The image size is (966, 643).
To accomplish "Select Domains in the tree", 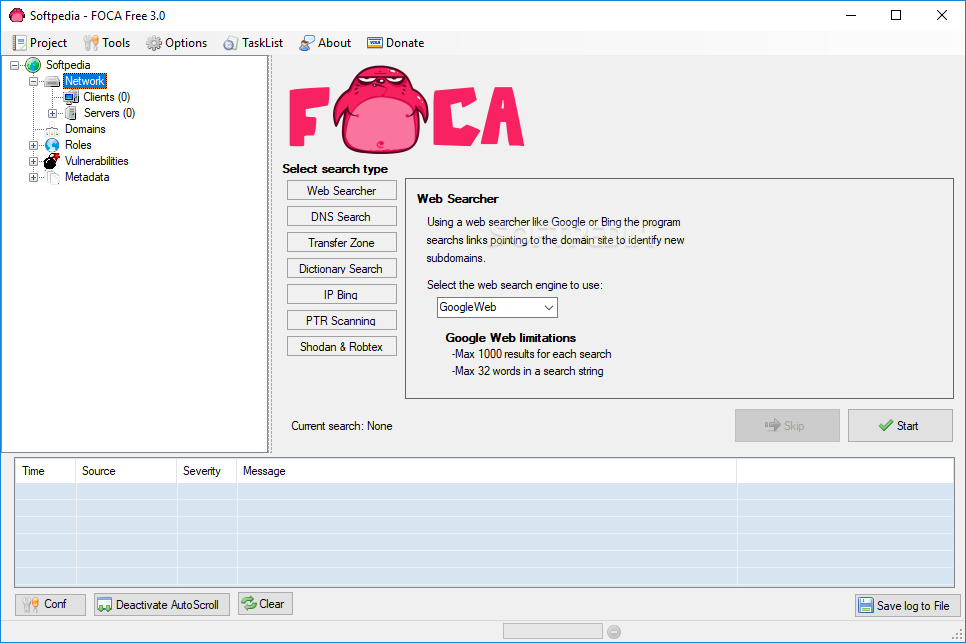I will [85, 129].
